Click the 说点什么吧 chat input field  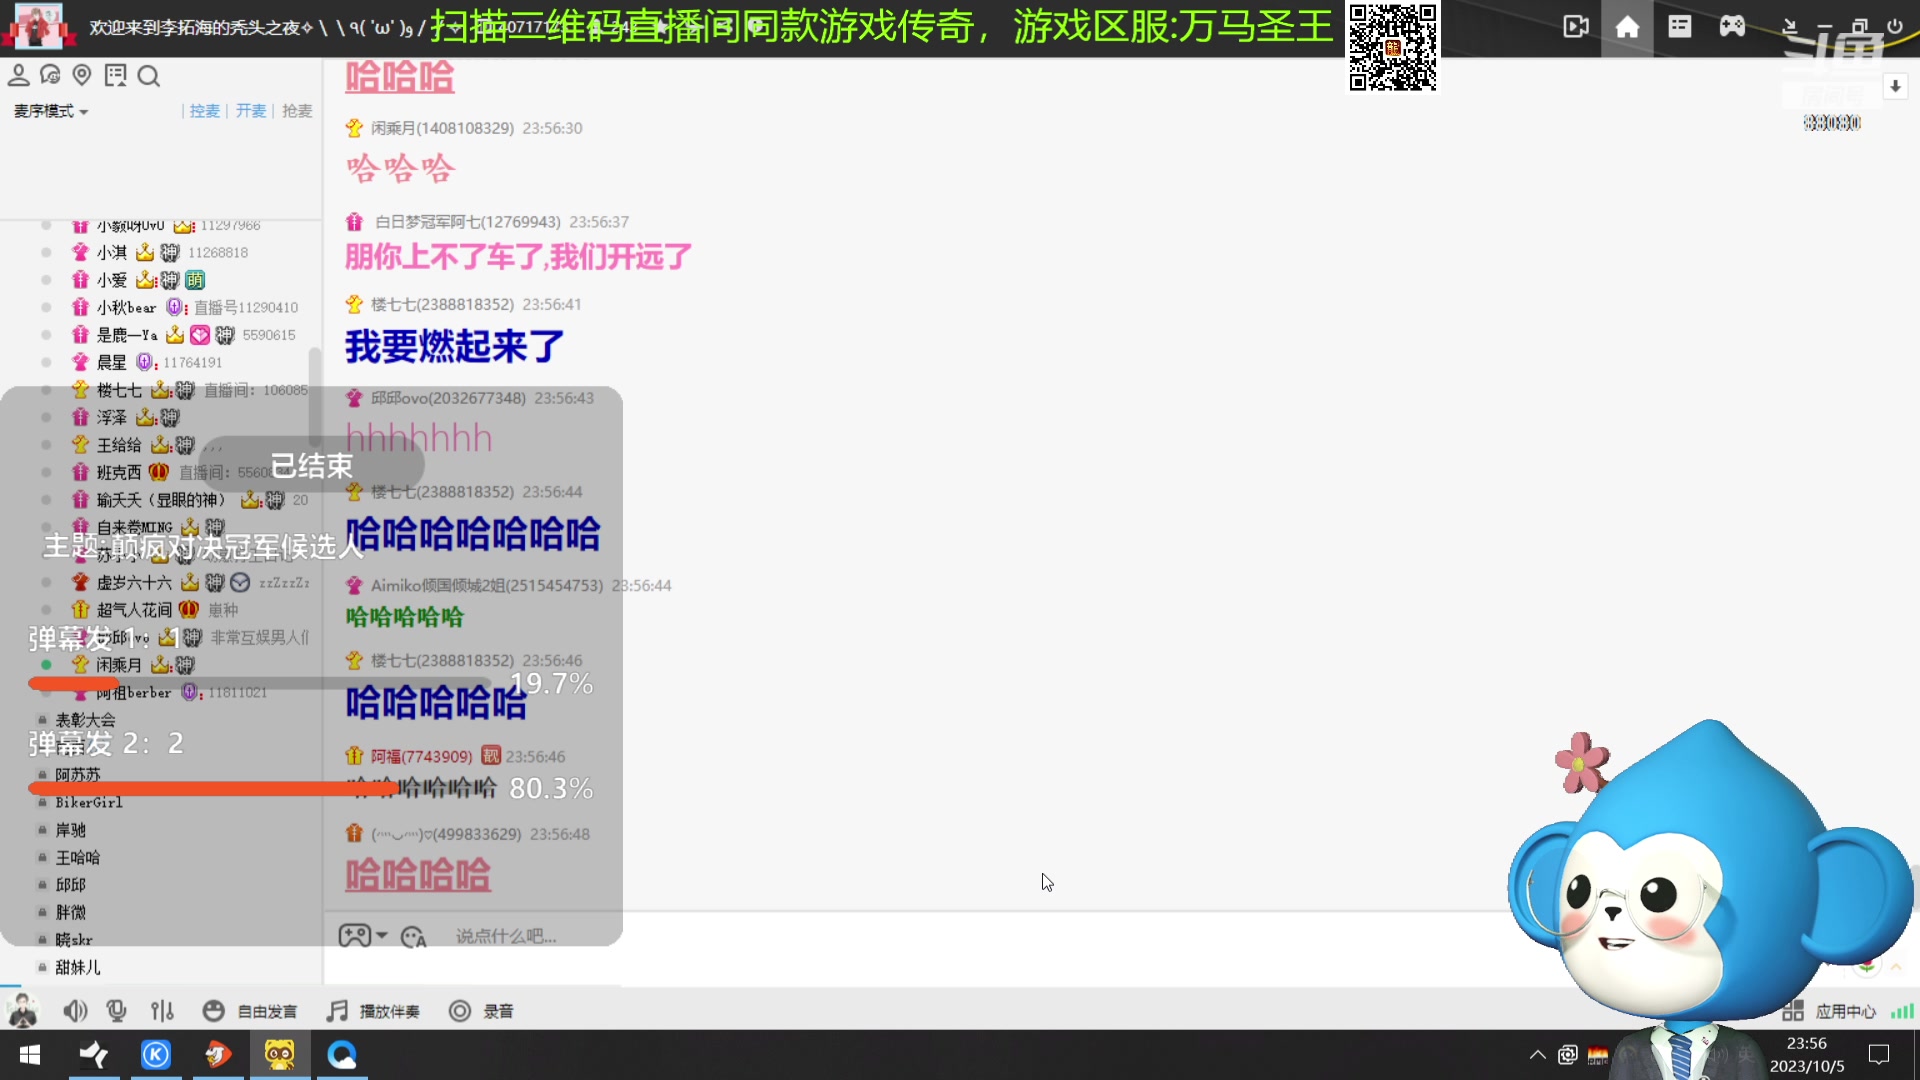coord(520,935)
